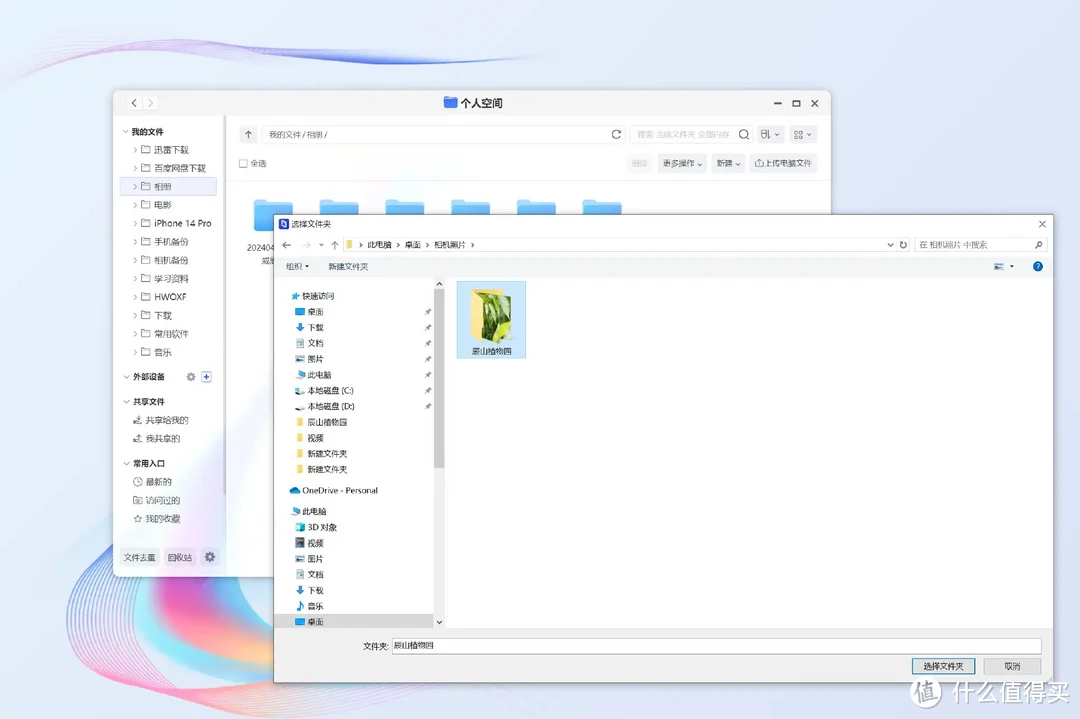Open the 新建 dropdown menu

point(726,163)
